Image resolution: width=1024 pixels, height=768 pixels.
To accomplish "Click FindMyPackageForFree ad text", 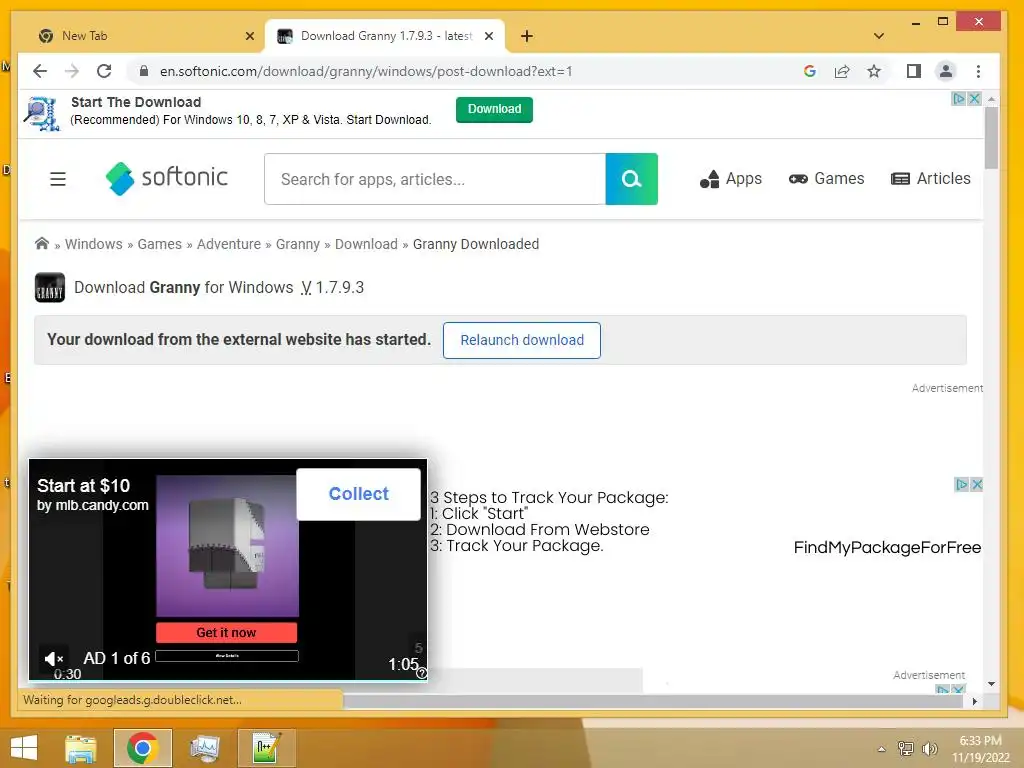I will [x=887, y=547].
